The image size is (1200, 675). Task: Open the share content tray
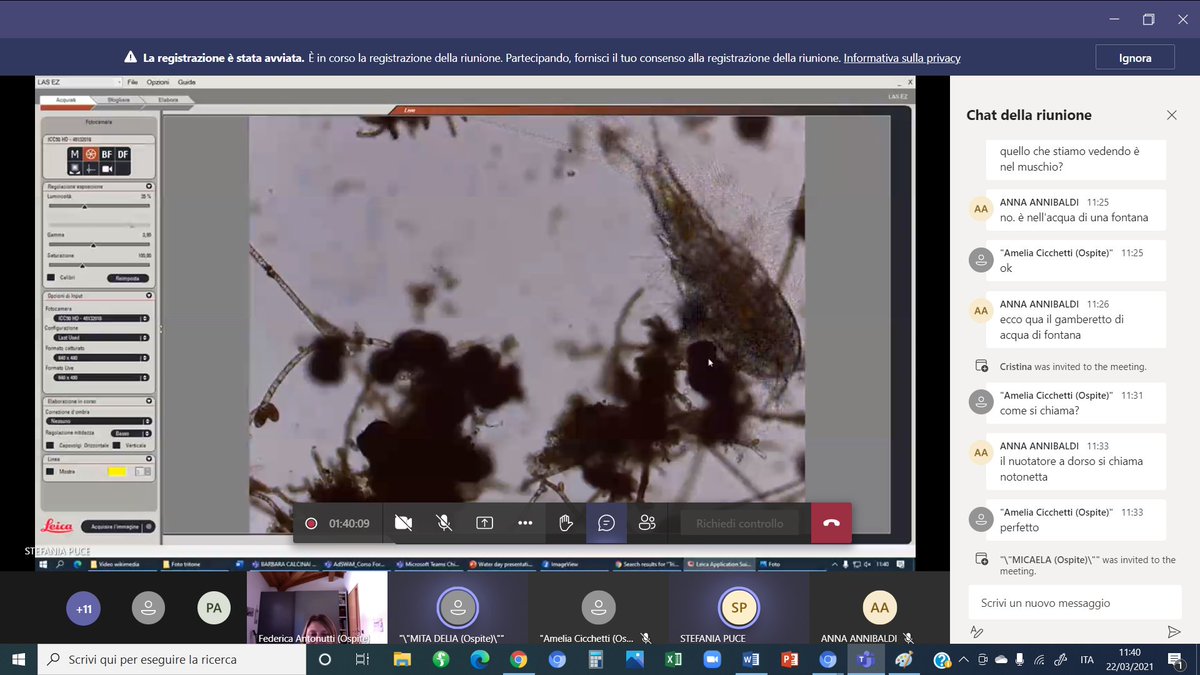coord(485,523)
